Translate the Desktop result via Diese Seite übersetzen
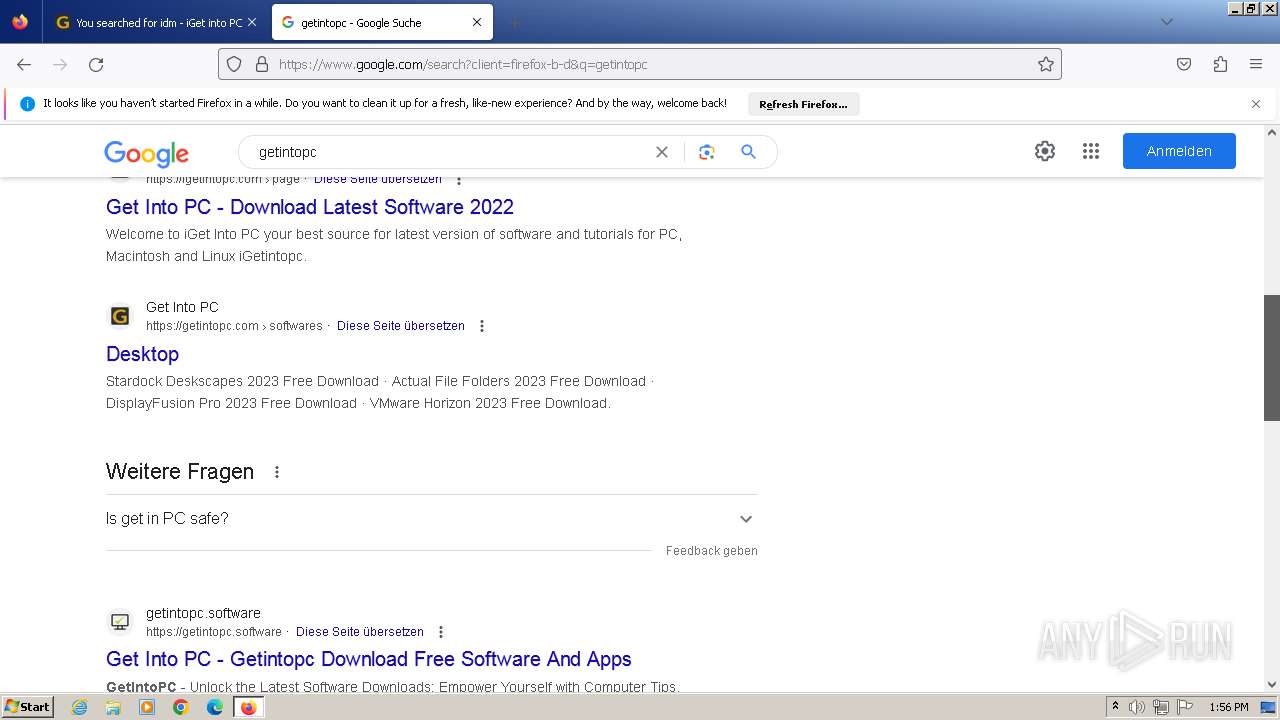Screen dimensions: 1280x720 tap(401, 326)
